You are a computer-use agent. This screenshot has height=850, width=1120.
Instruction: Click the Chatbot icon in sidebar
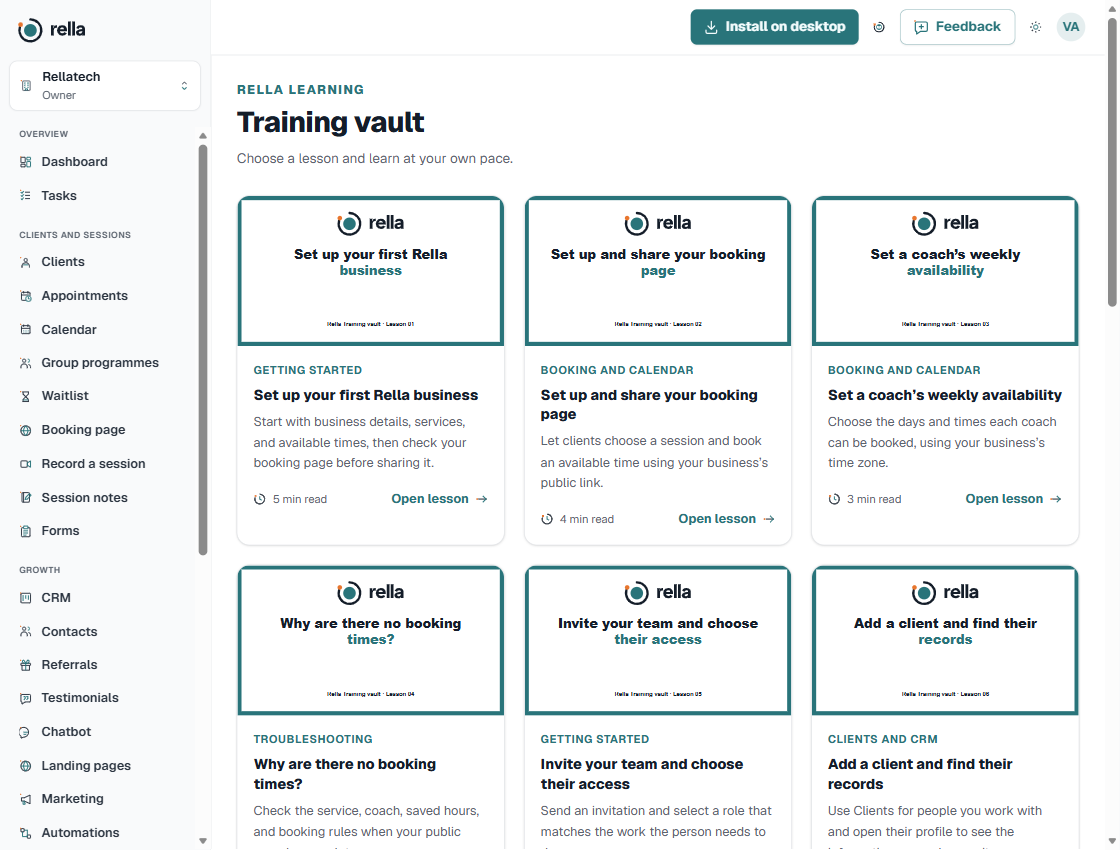tap(26, 732)
